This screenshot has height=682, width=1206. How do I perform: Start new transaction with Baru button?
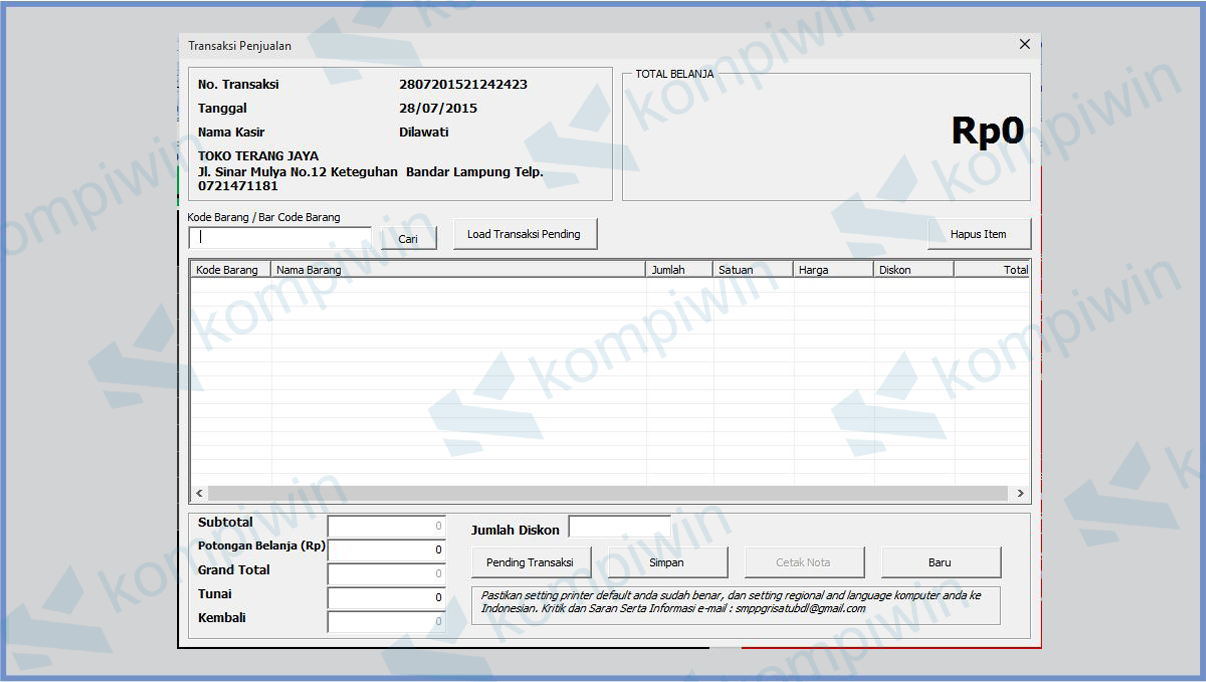[940, 562]
